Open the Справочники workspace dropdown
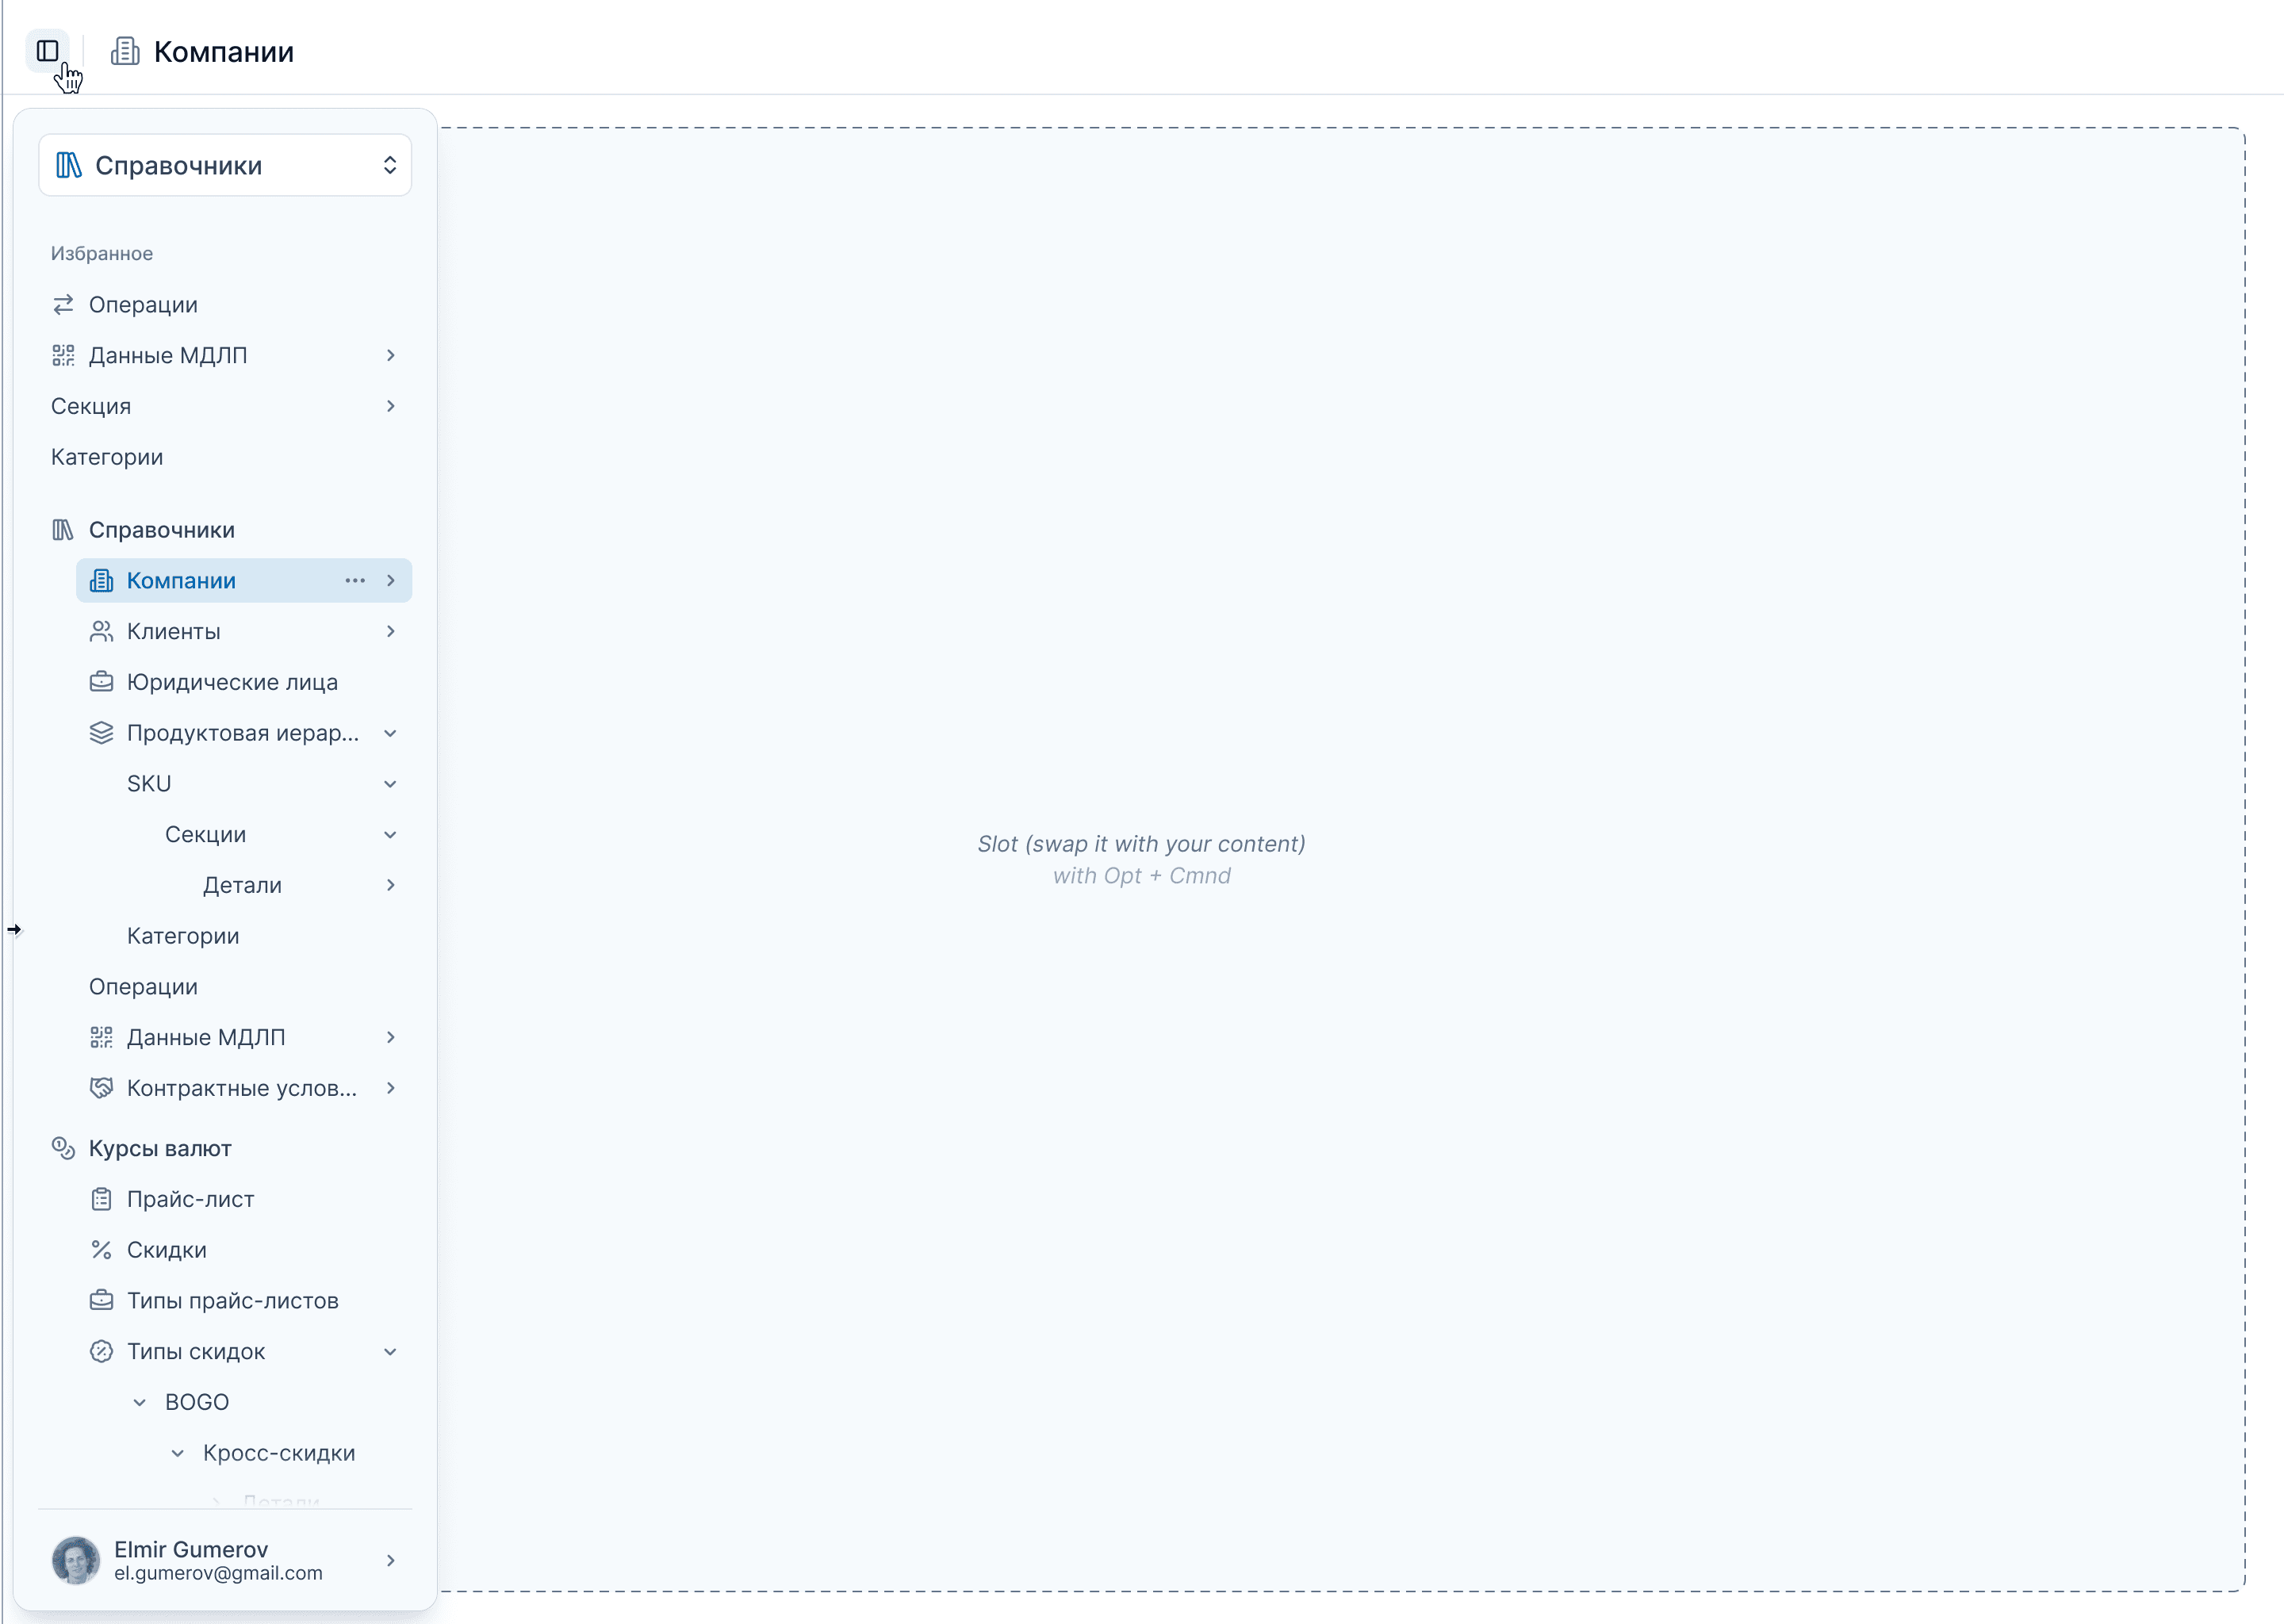Screen dimensions: 2284x1624 point(225,165)
